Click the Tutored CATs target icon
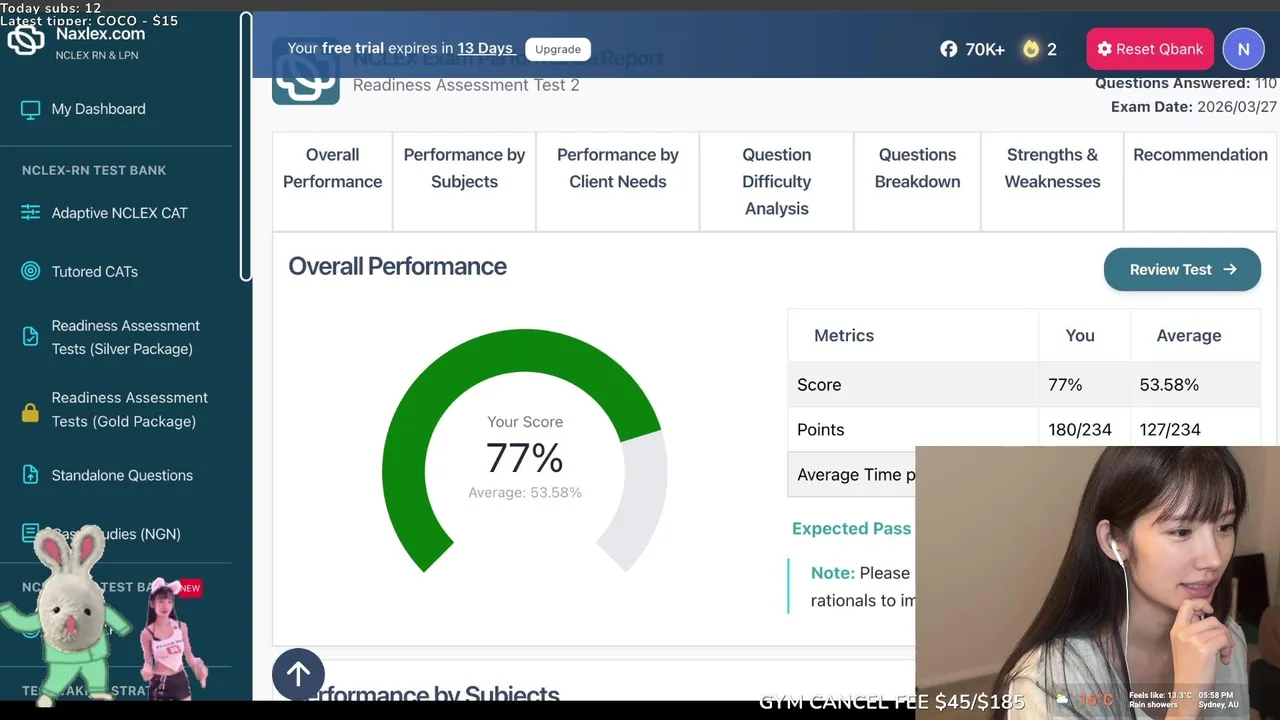Viewport: 1280px width, 720px height. [x=31, y=271]
